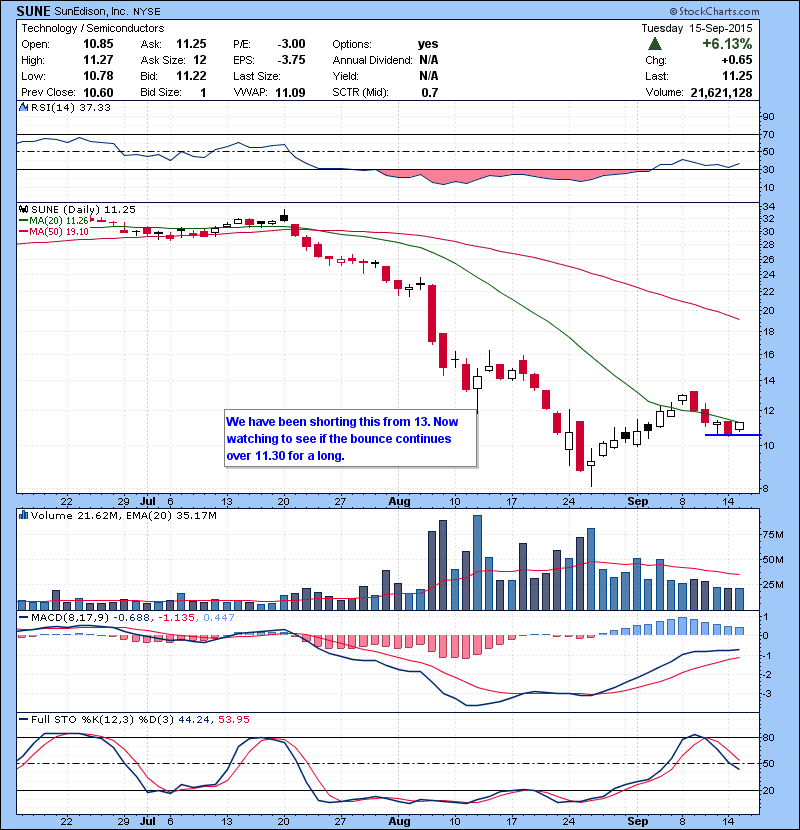Viewport: 800px width, 830px height.
Task: Click the Last price value 11.25 in header
Action: [737, 76]
